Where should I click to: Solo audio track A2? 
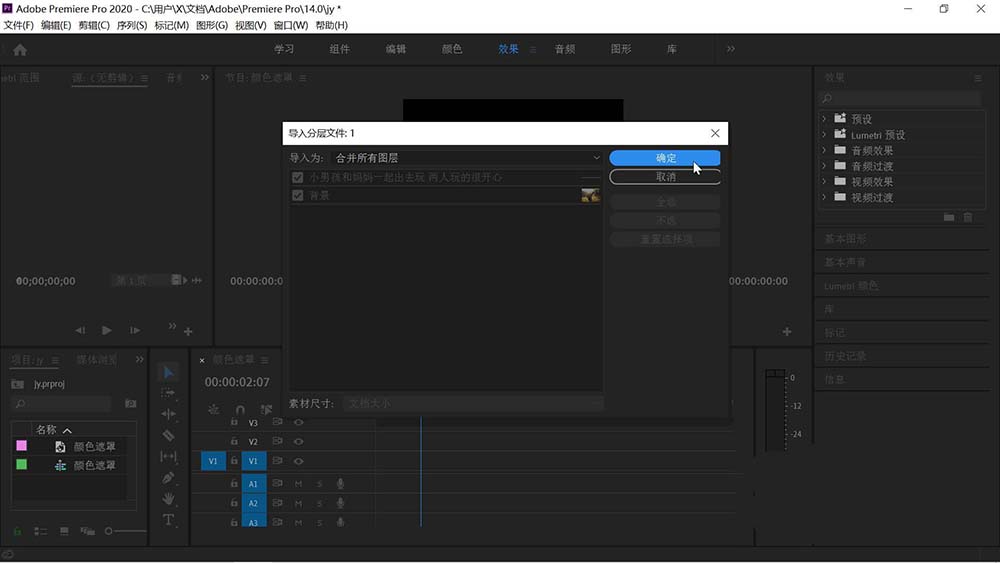320,504
